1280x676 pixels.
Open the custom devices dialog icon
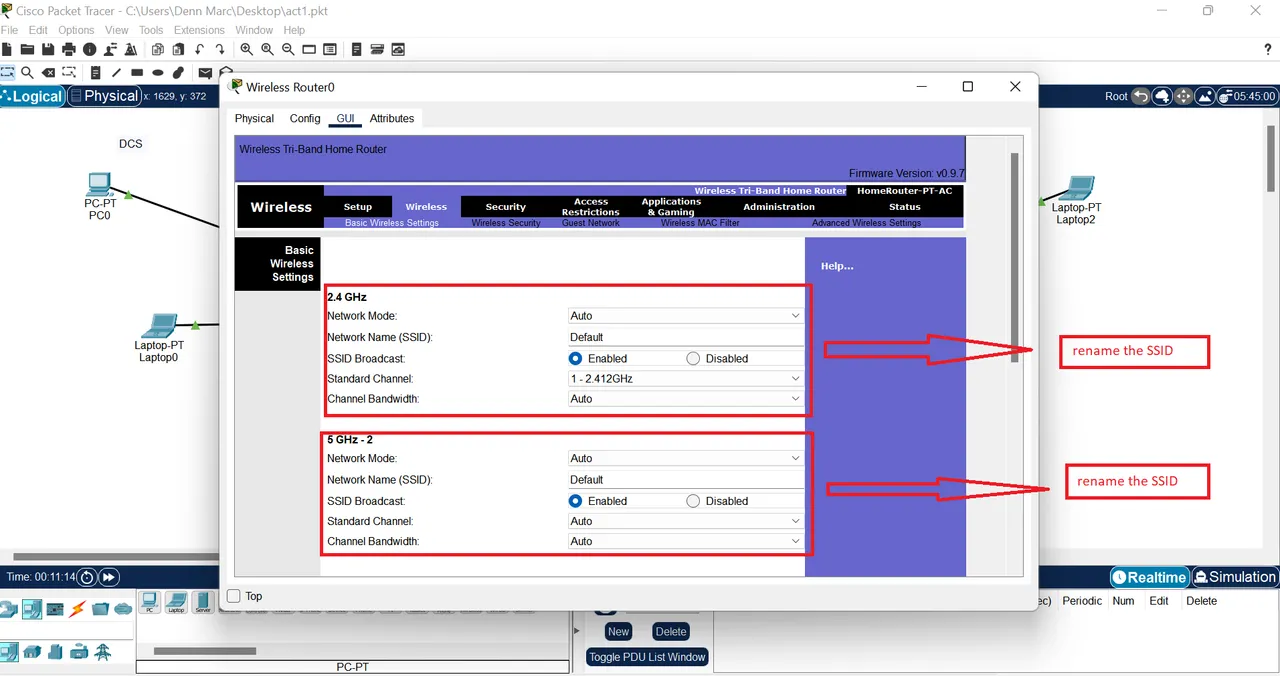click(377, 49)
